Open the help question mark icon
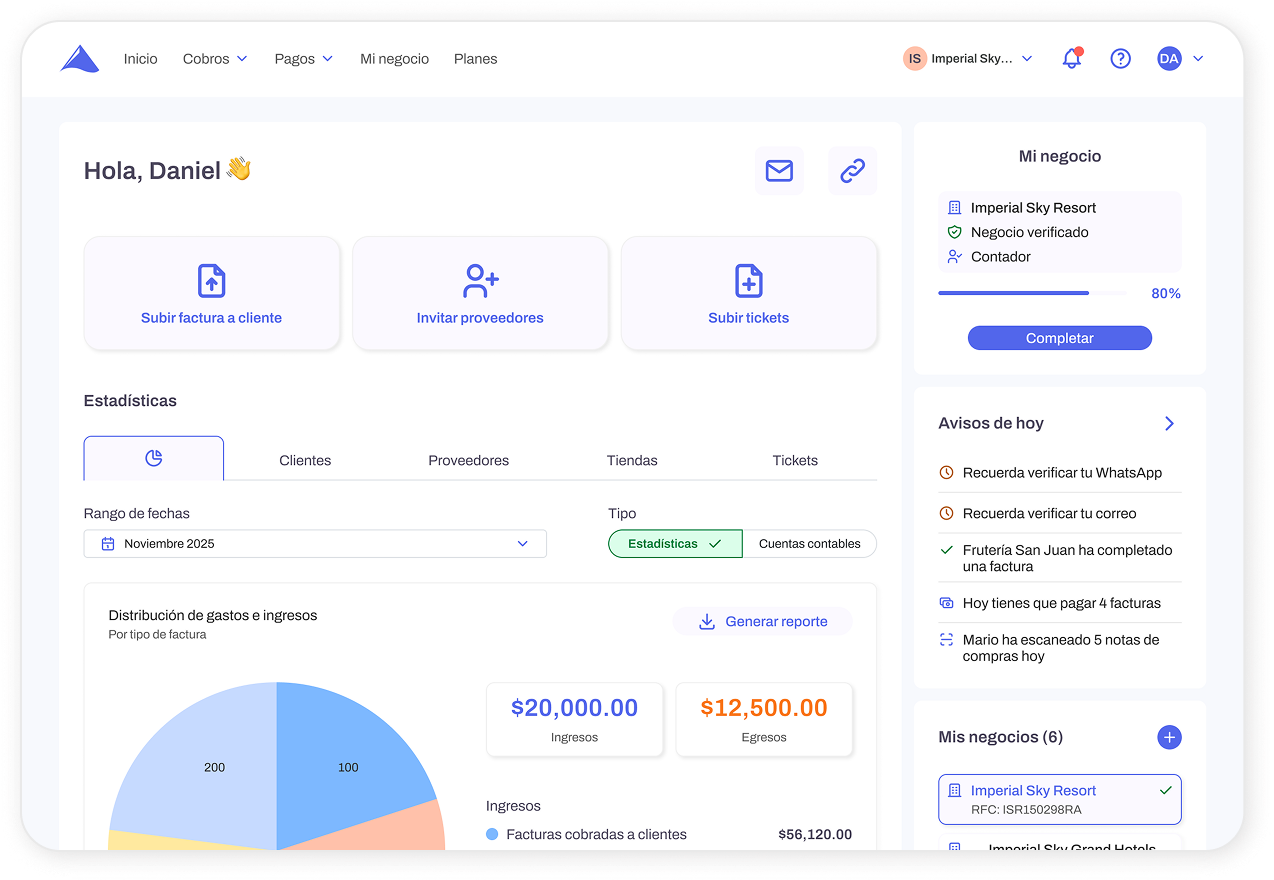The height and width of the screenshot is (880, 1274). (1120, 59)
